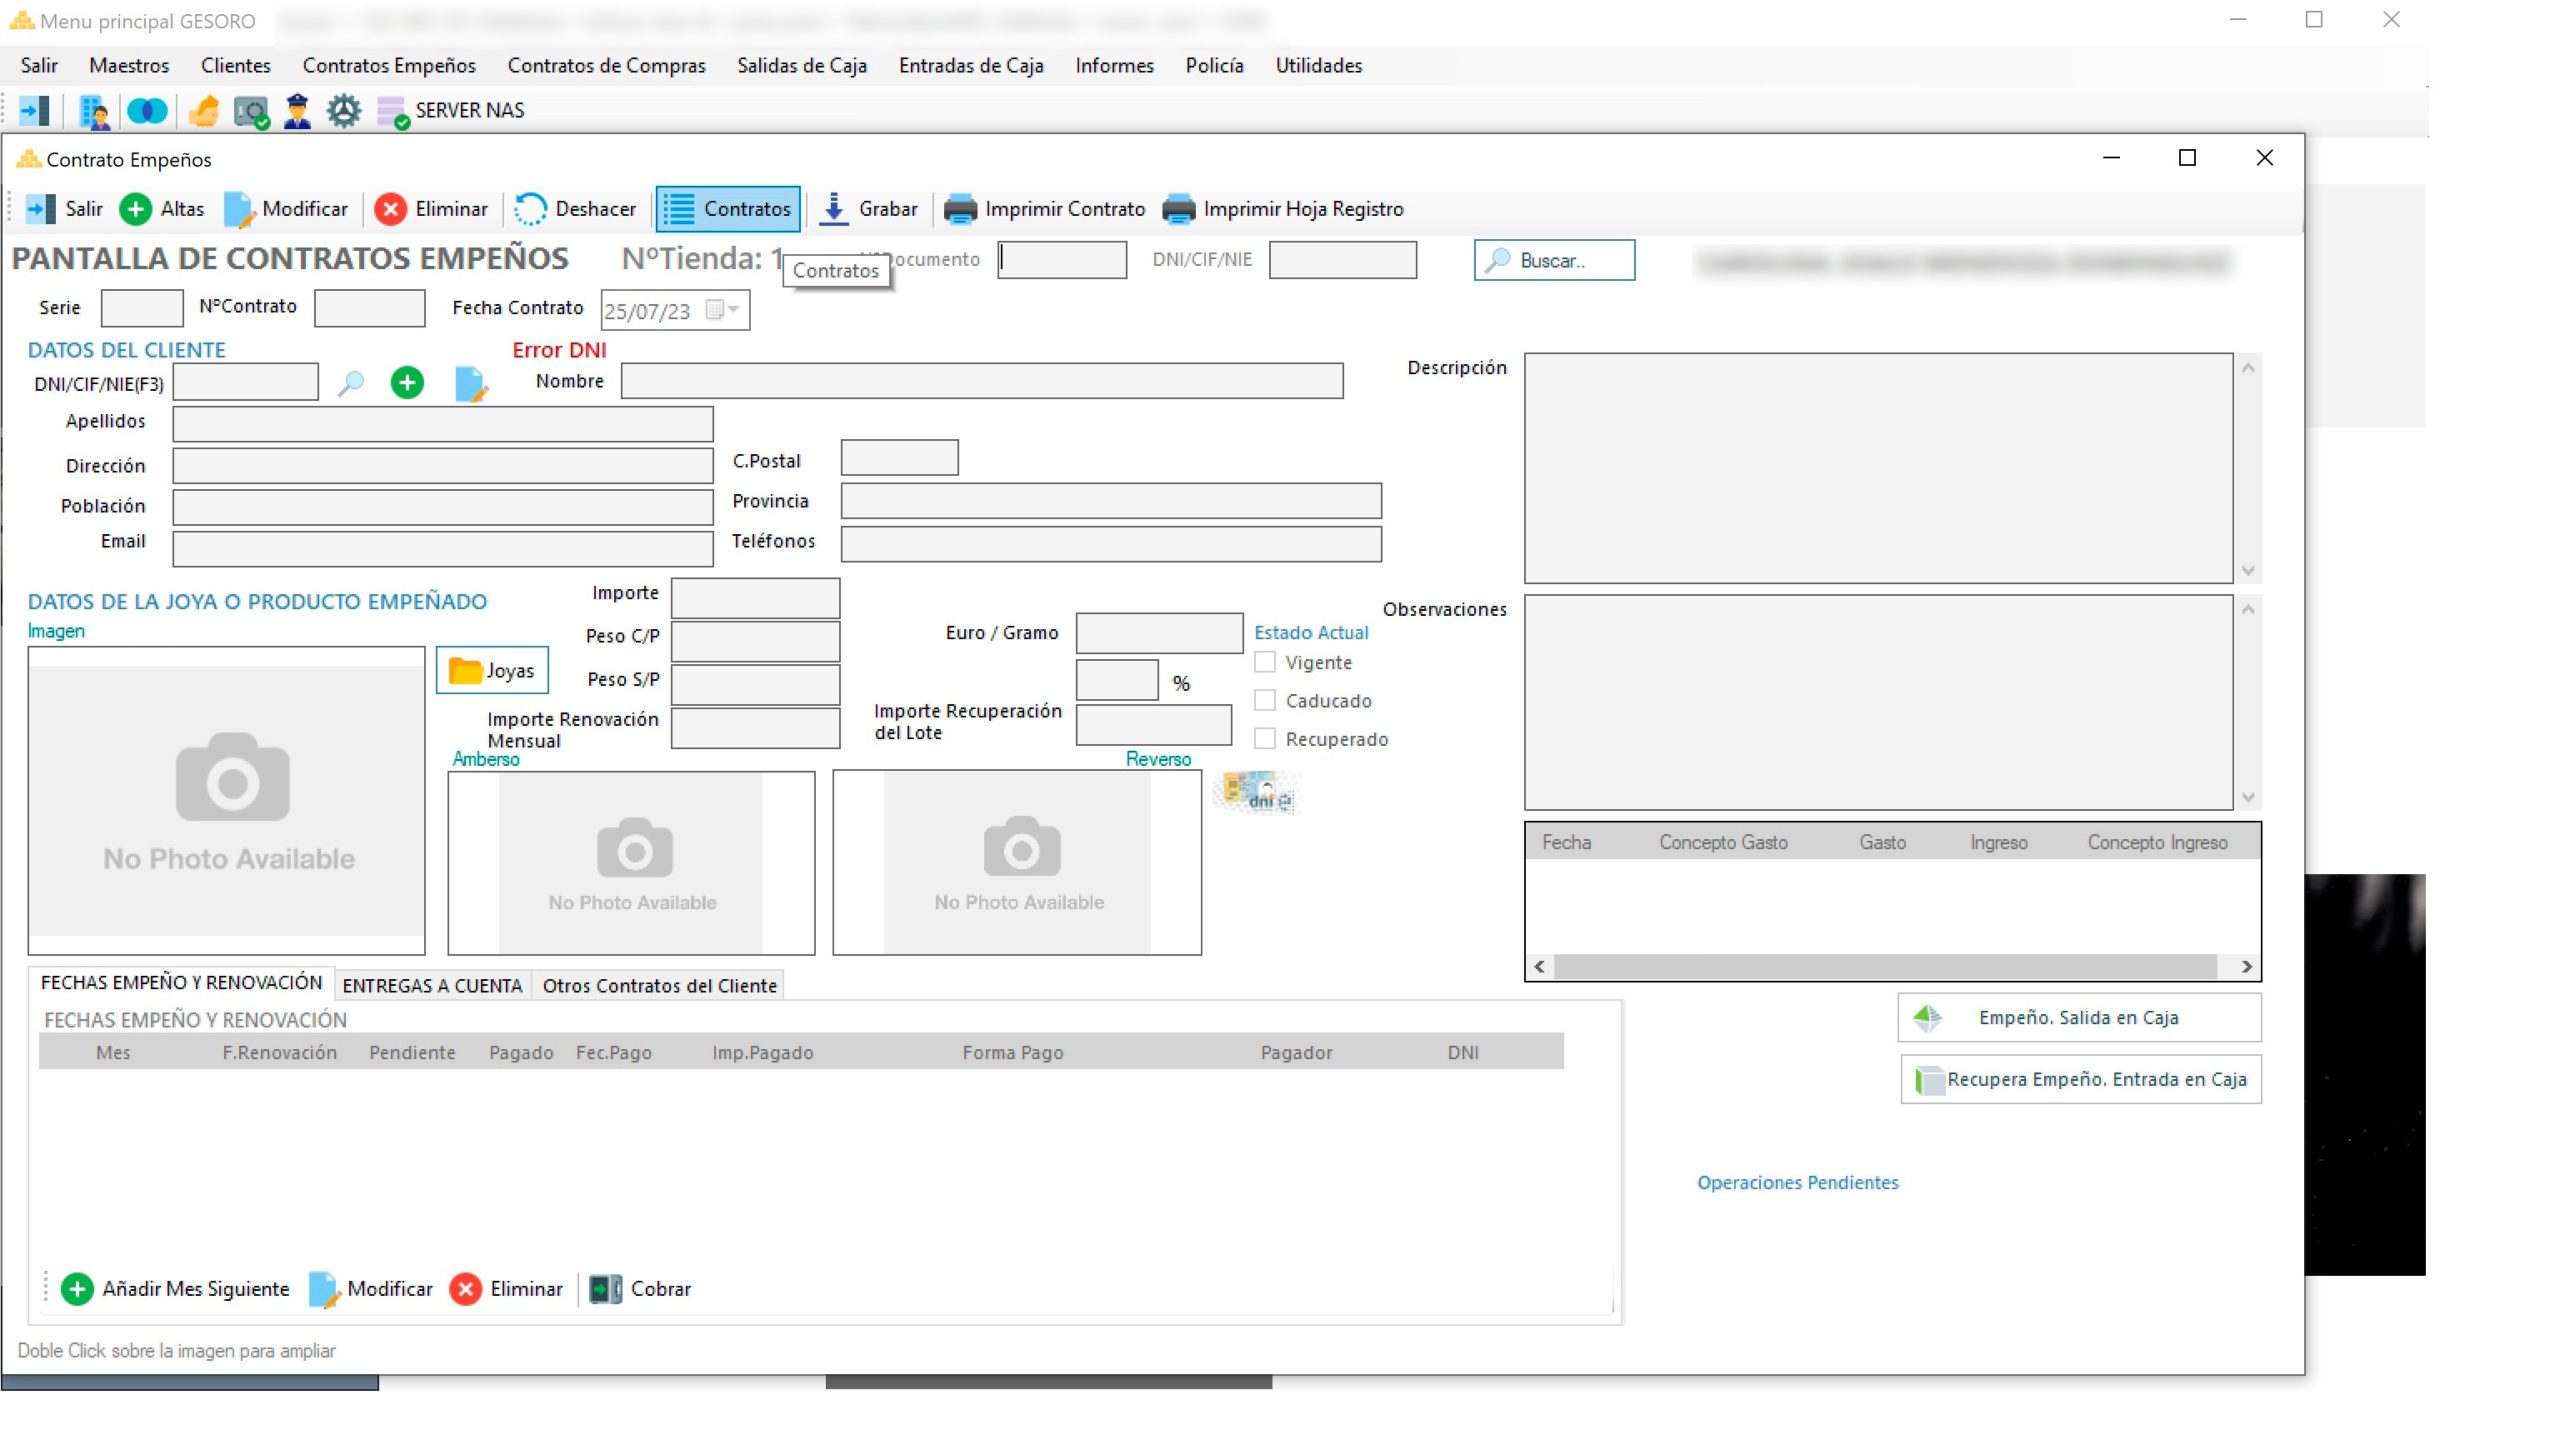Check the Recuperado checkbox
The image size is (2560, 1440).
point(1265,738)
